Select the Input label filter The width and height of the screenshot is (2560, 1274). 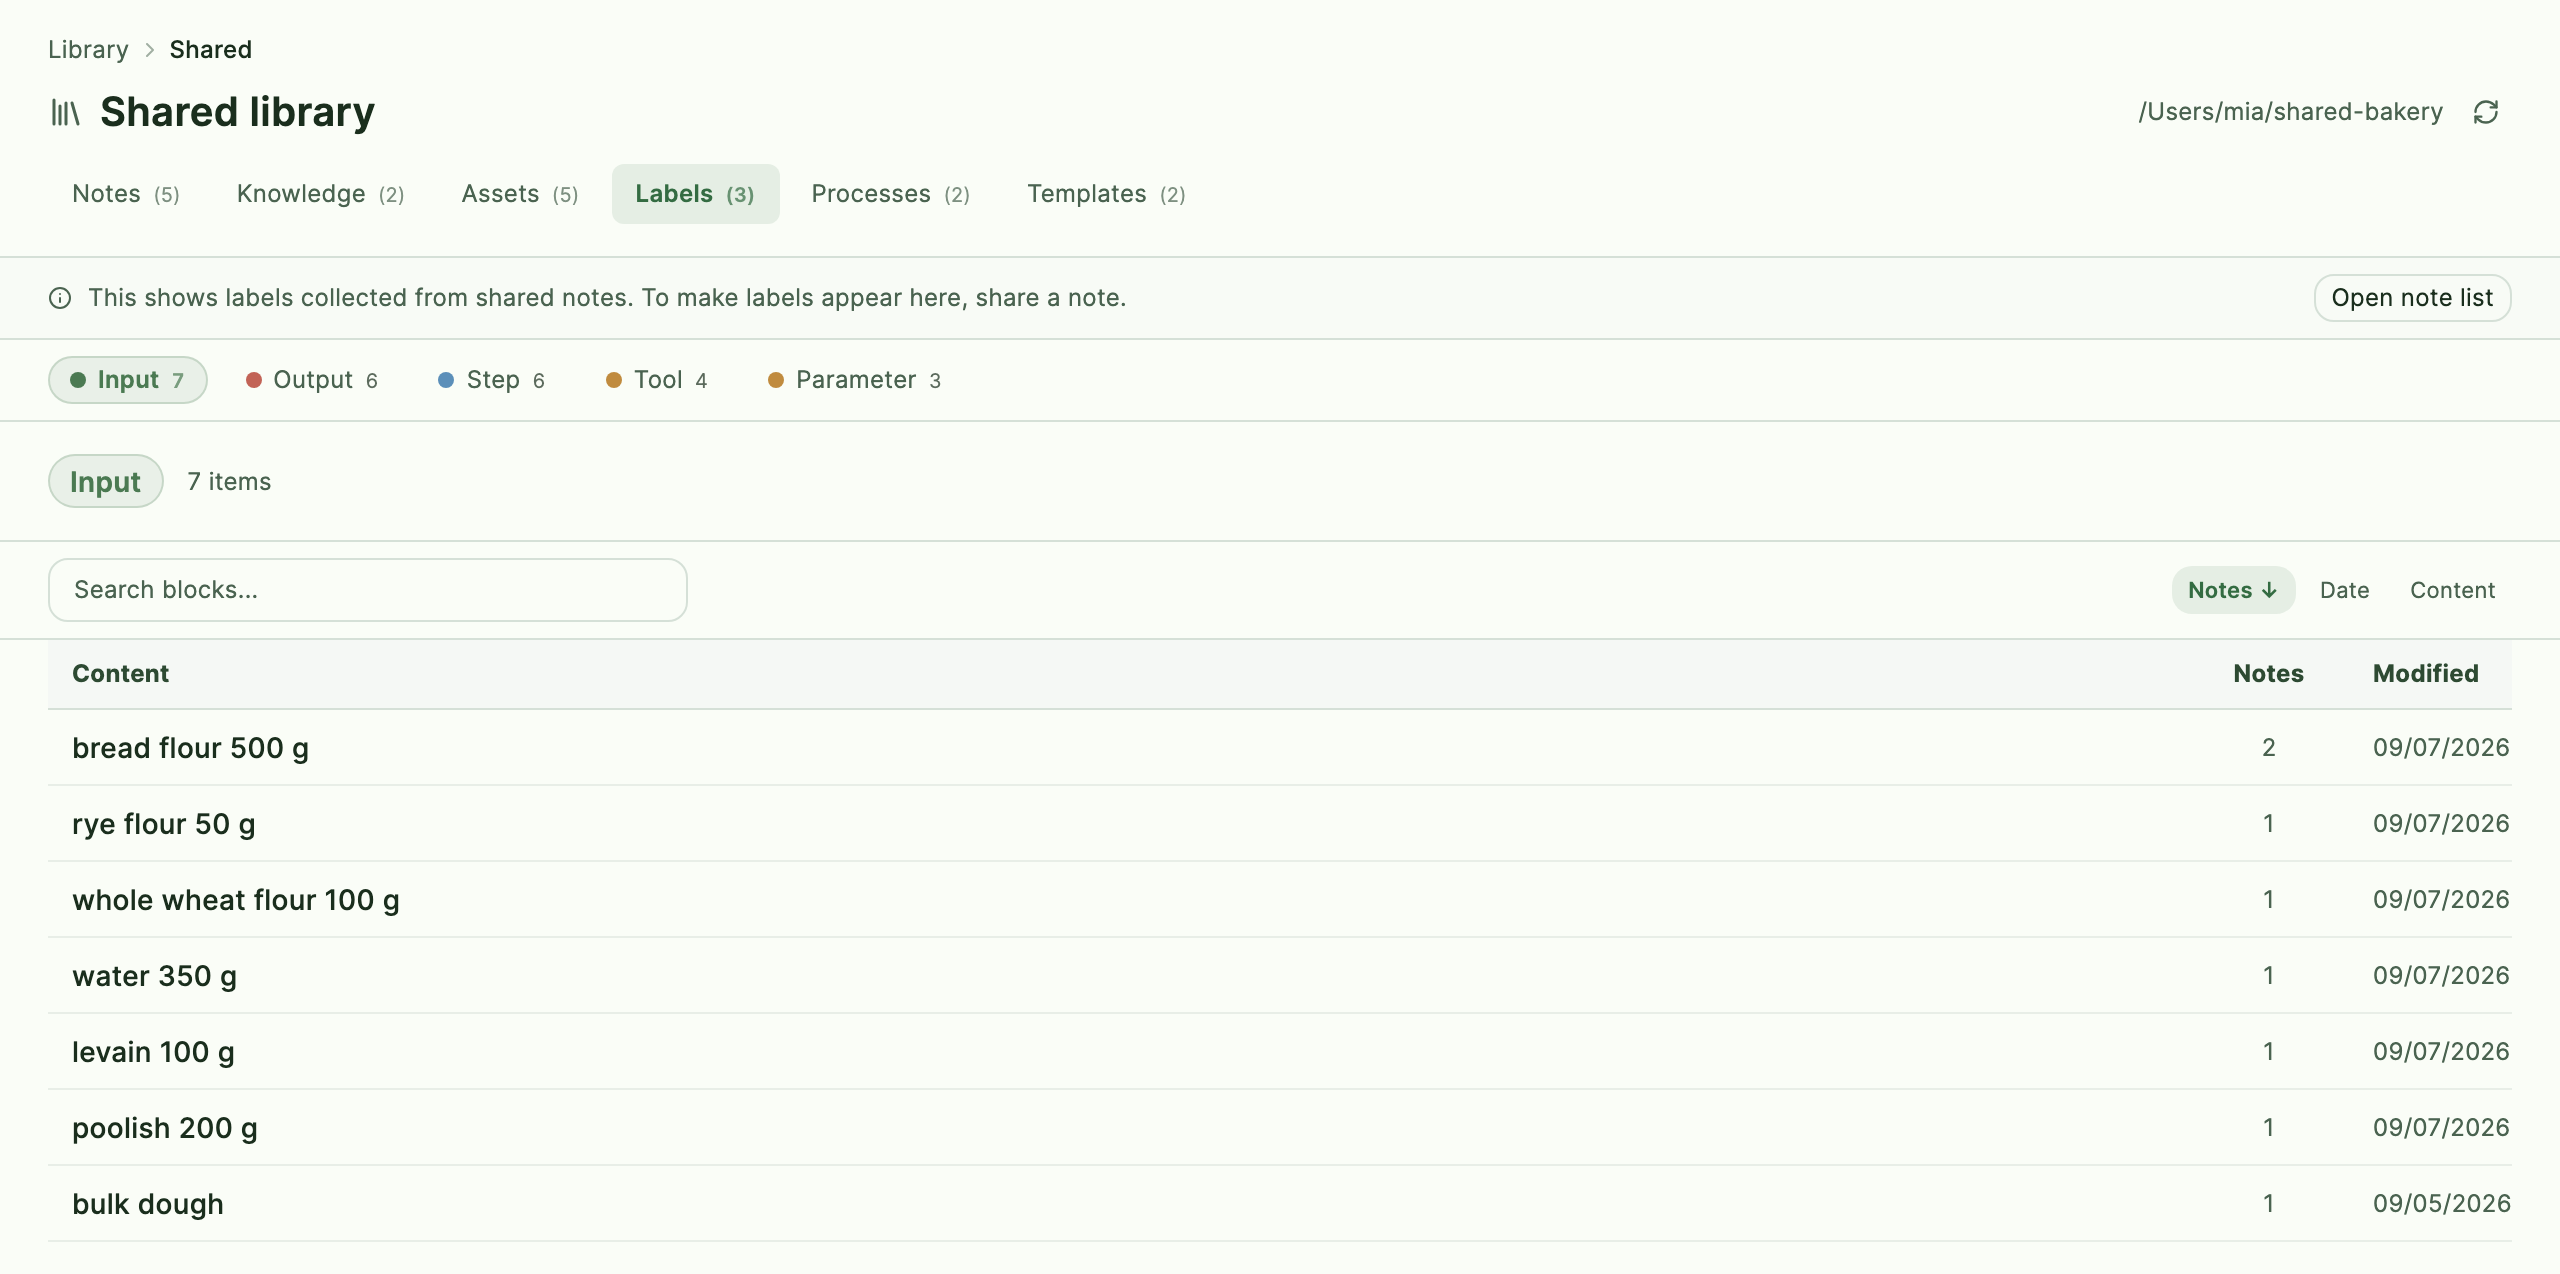(x=127, y=380)
